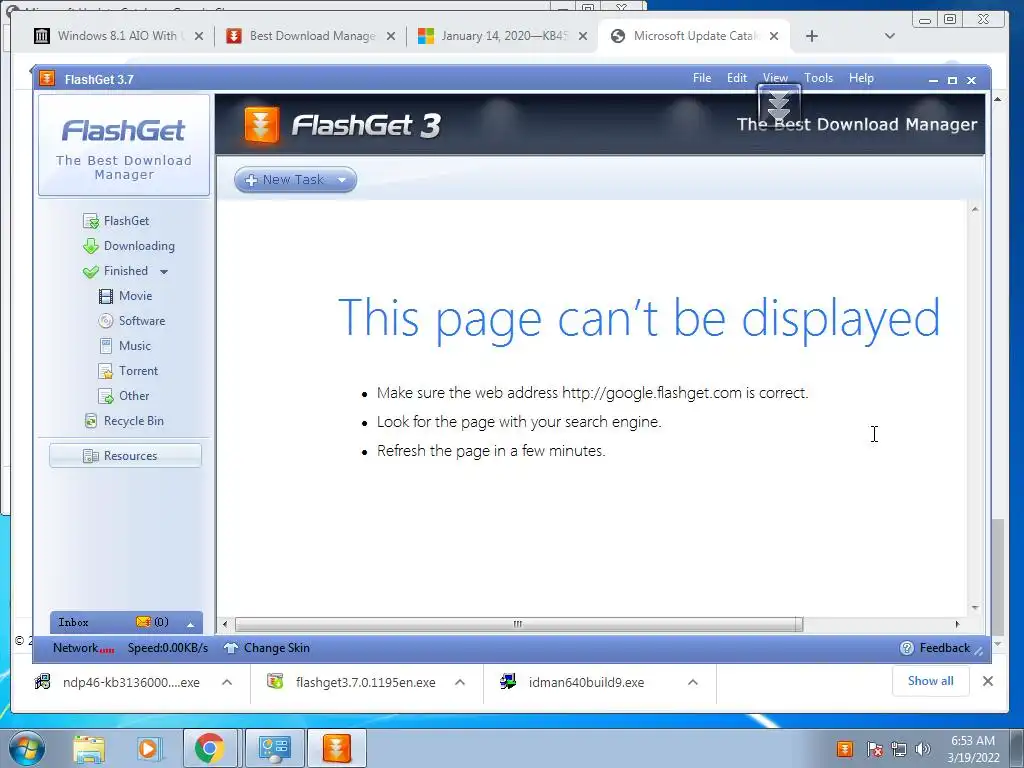The width and height of the screenshot is (1024, 768).
Task: Close the Chrome downloads bar
Action: (x=988, y=681)
